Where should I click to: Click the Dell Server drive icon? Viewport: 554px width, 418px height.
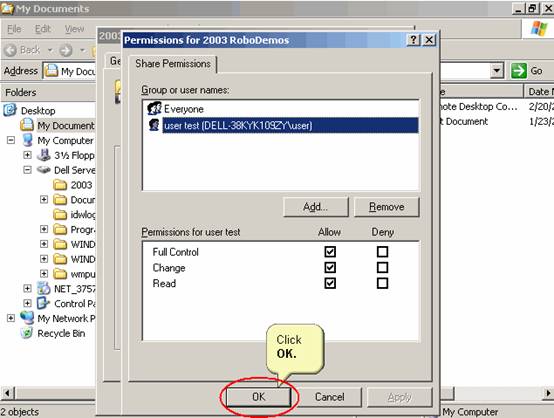point(44,170)
